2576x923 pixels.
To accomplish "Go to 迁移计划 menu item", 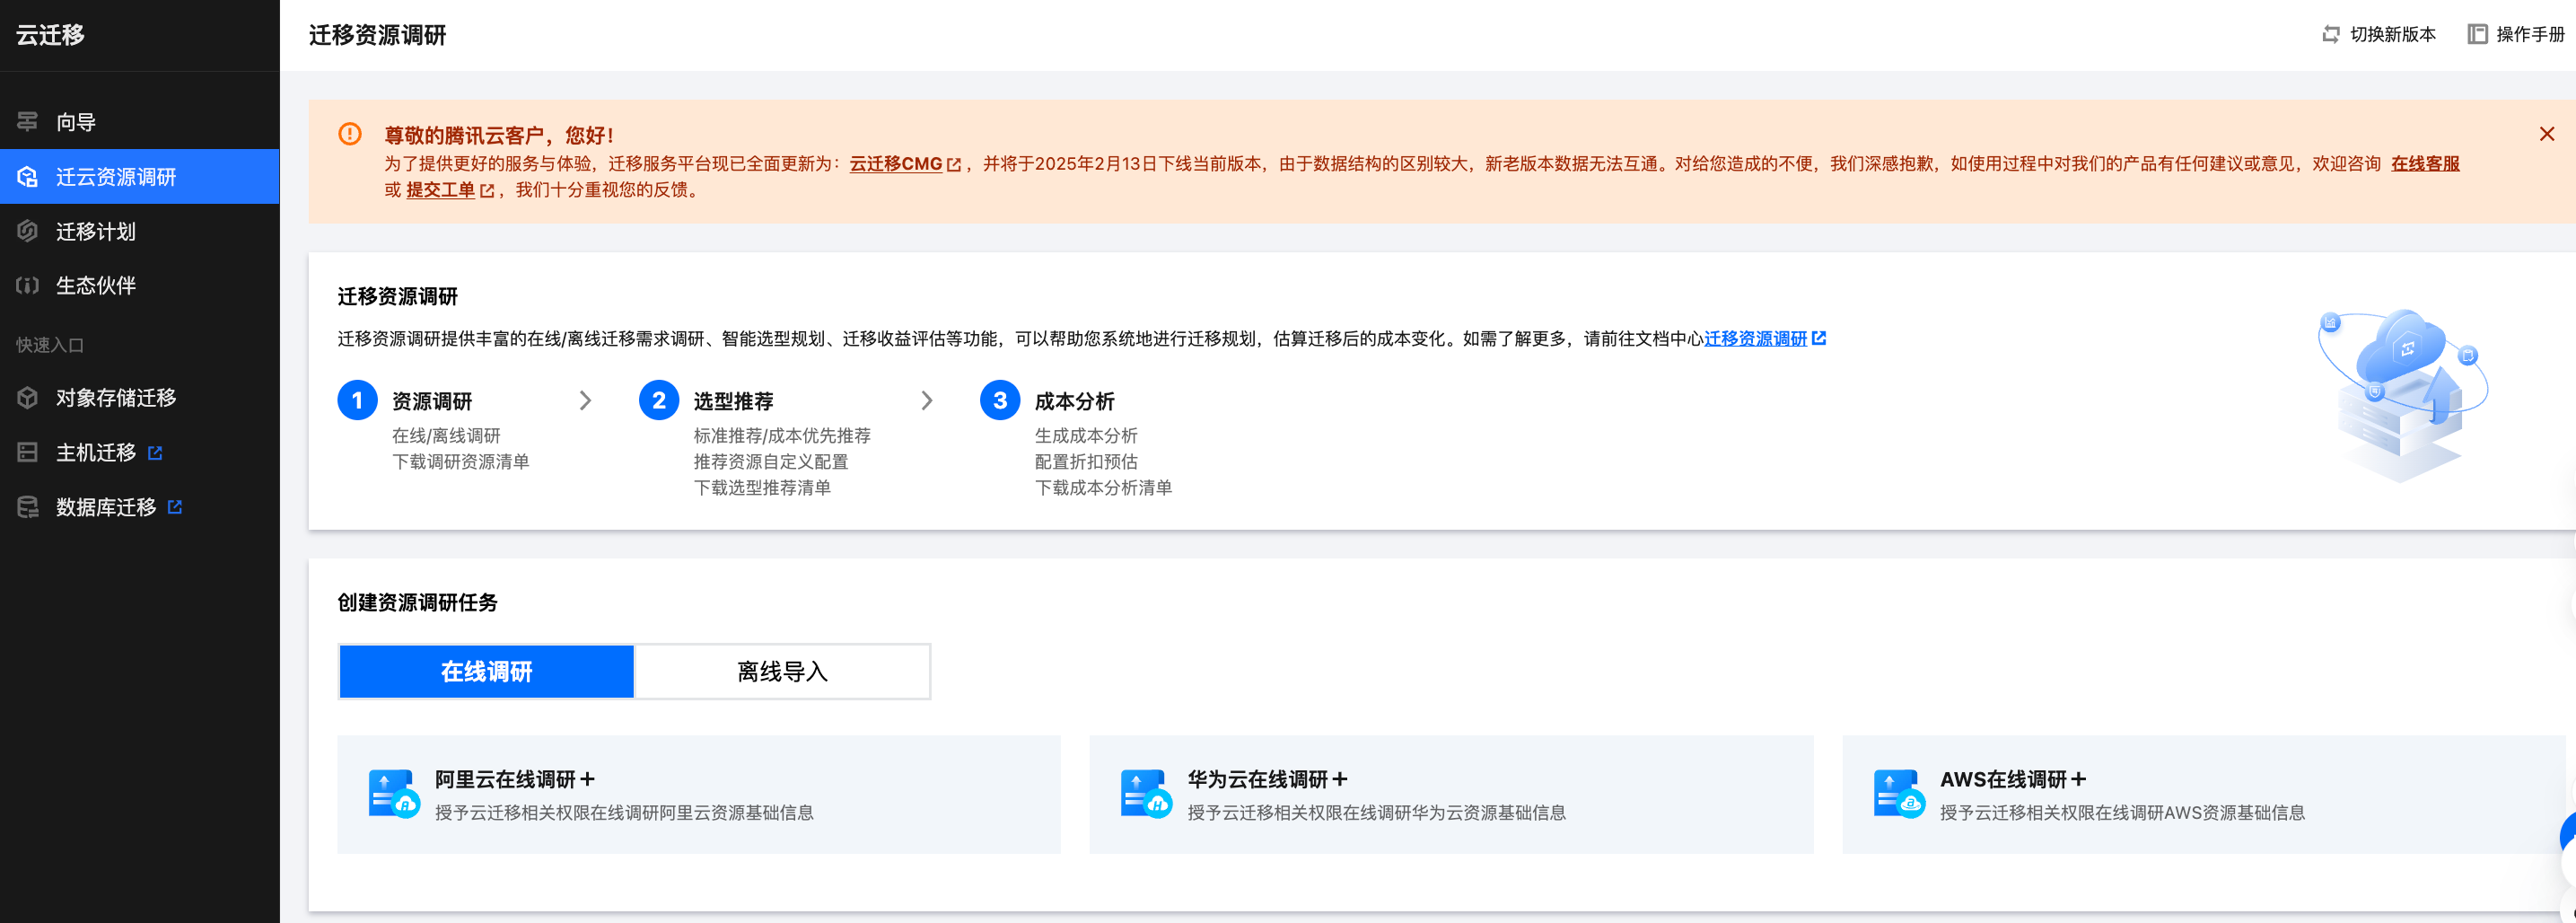I will (139, 231).
